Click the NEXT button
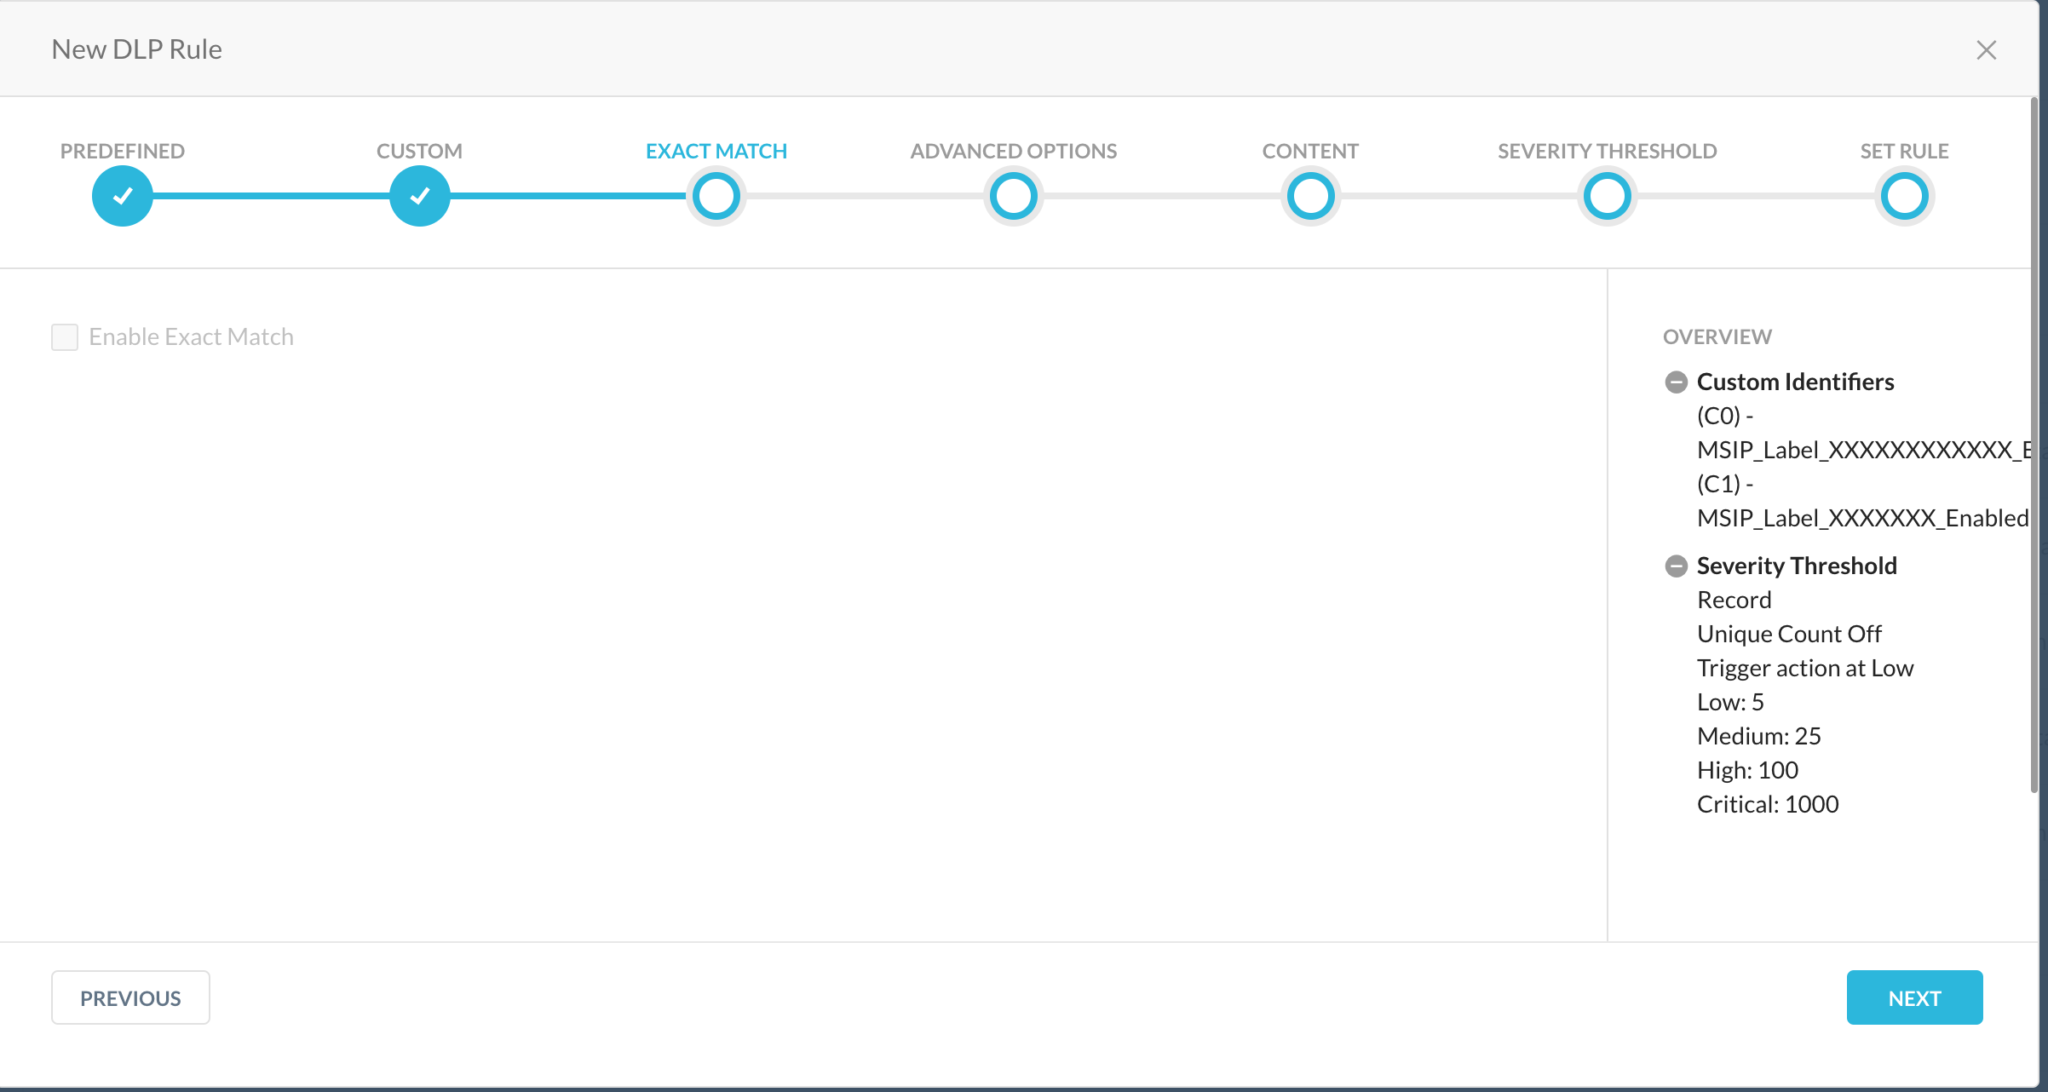This screenshot has height=1092, width=2048. coord(1914,997)
